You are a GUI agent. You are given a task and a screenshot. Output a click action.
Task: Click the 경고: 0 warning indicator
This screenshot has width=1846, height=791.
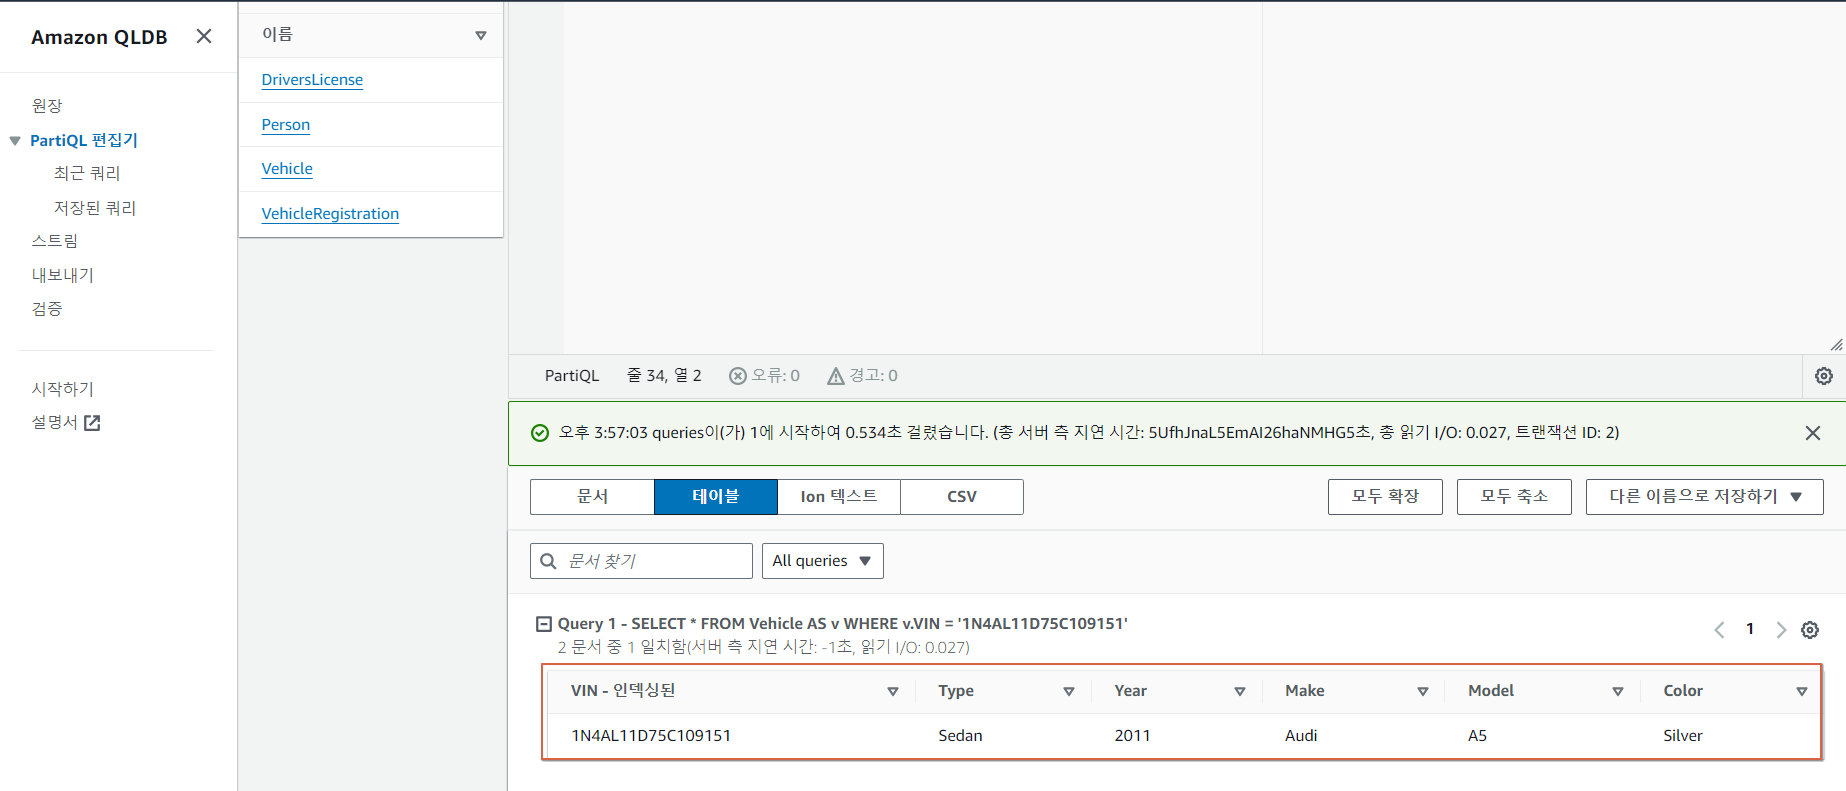(863, 375)
